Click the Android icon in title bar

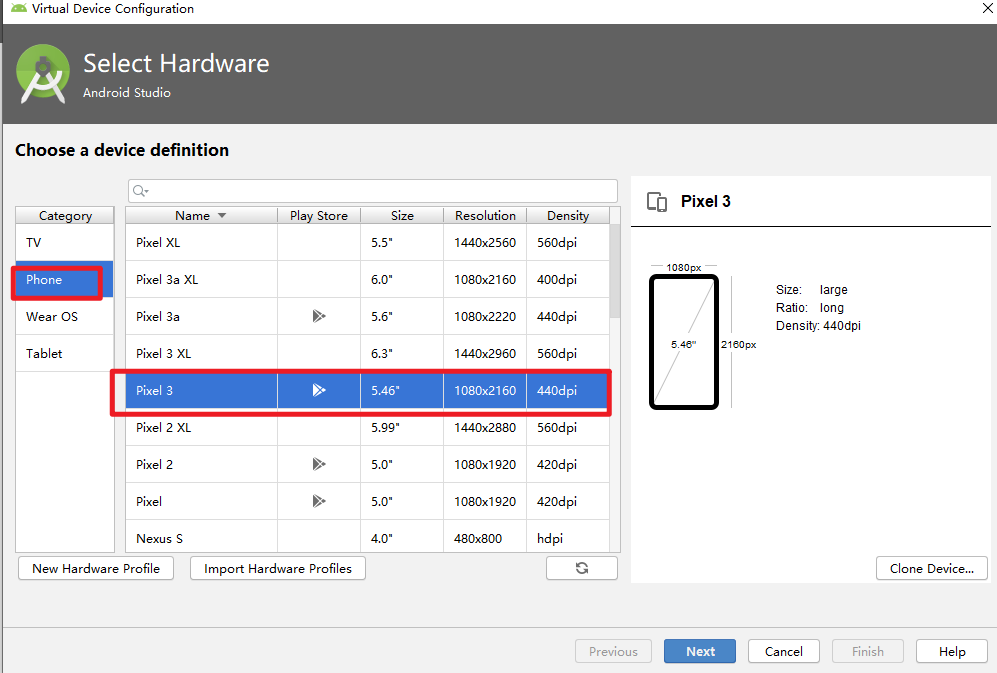19,8
